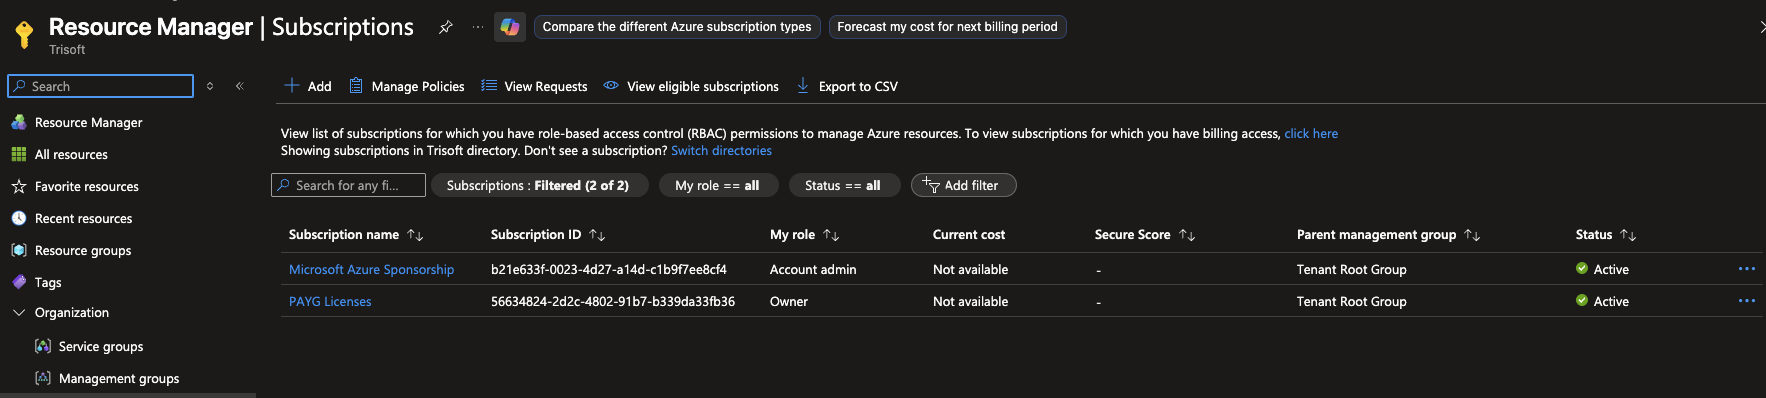Click the All resources grid icon

[x=18, y=154]
